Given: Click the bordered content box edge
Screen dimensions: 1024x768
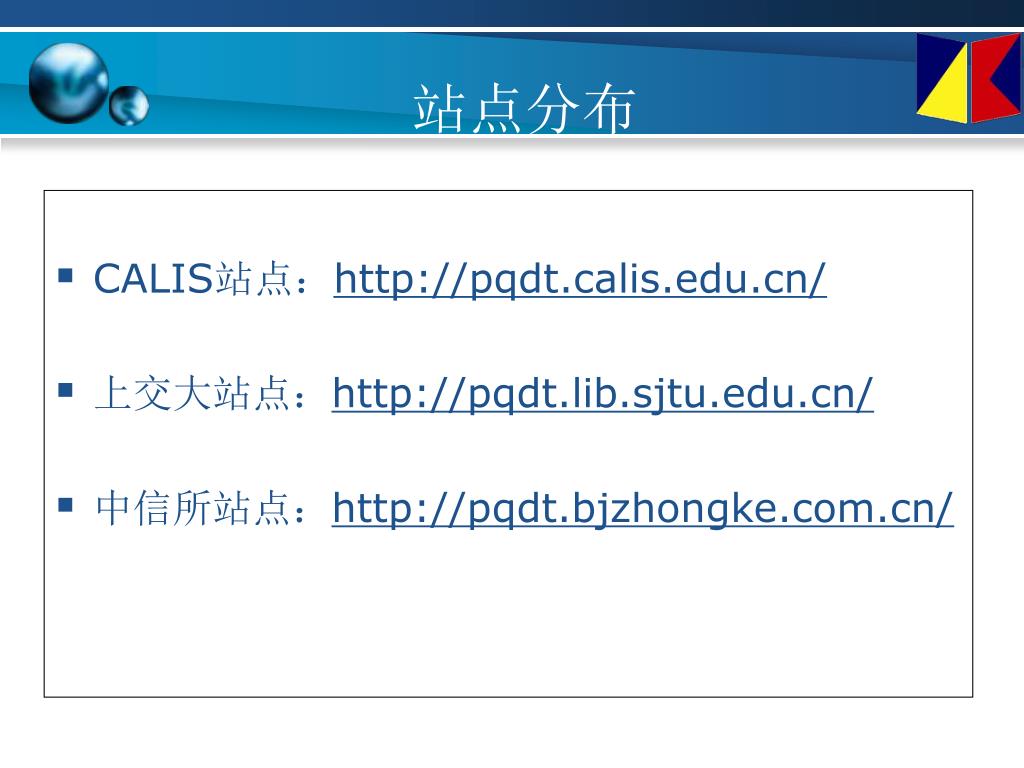Looking at the screenshot, I should (44, 444).
